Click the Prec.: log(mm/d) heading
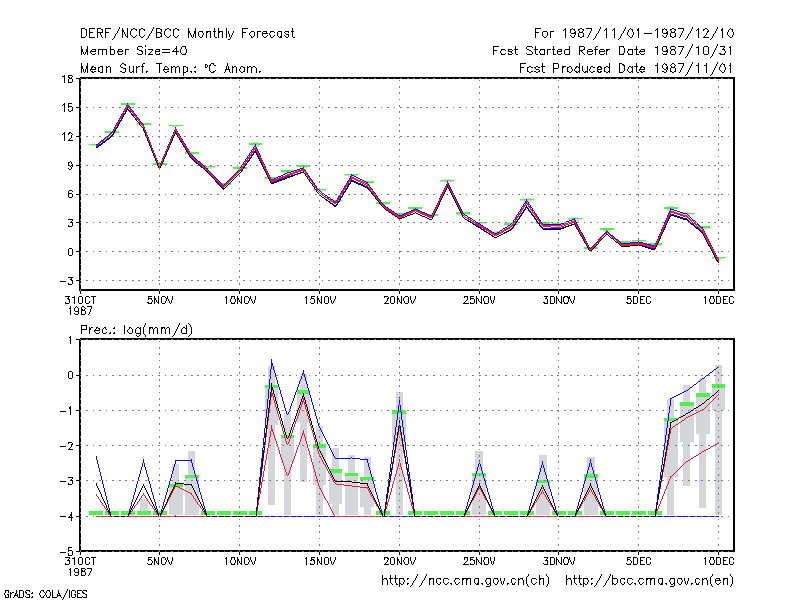 coord(136,330)
